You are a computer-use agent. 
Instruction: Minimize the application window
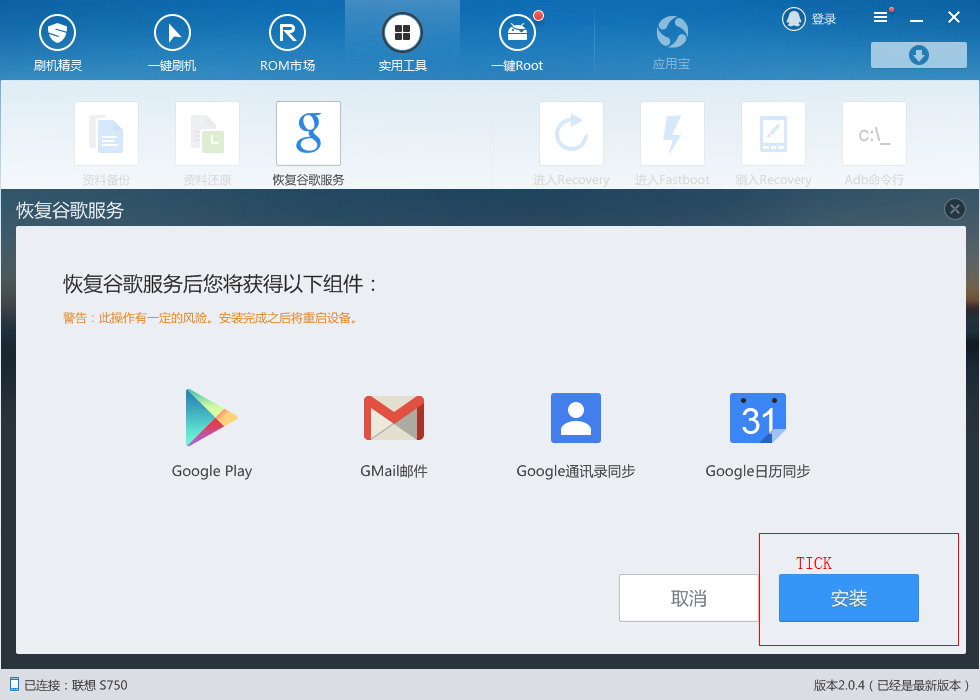coord(916,19)
